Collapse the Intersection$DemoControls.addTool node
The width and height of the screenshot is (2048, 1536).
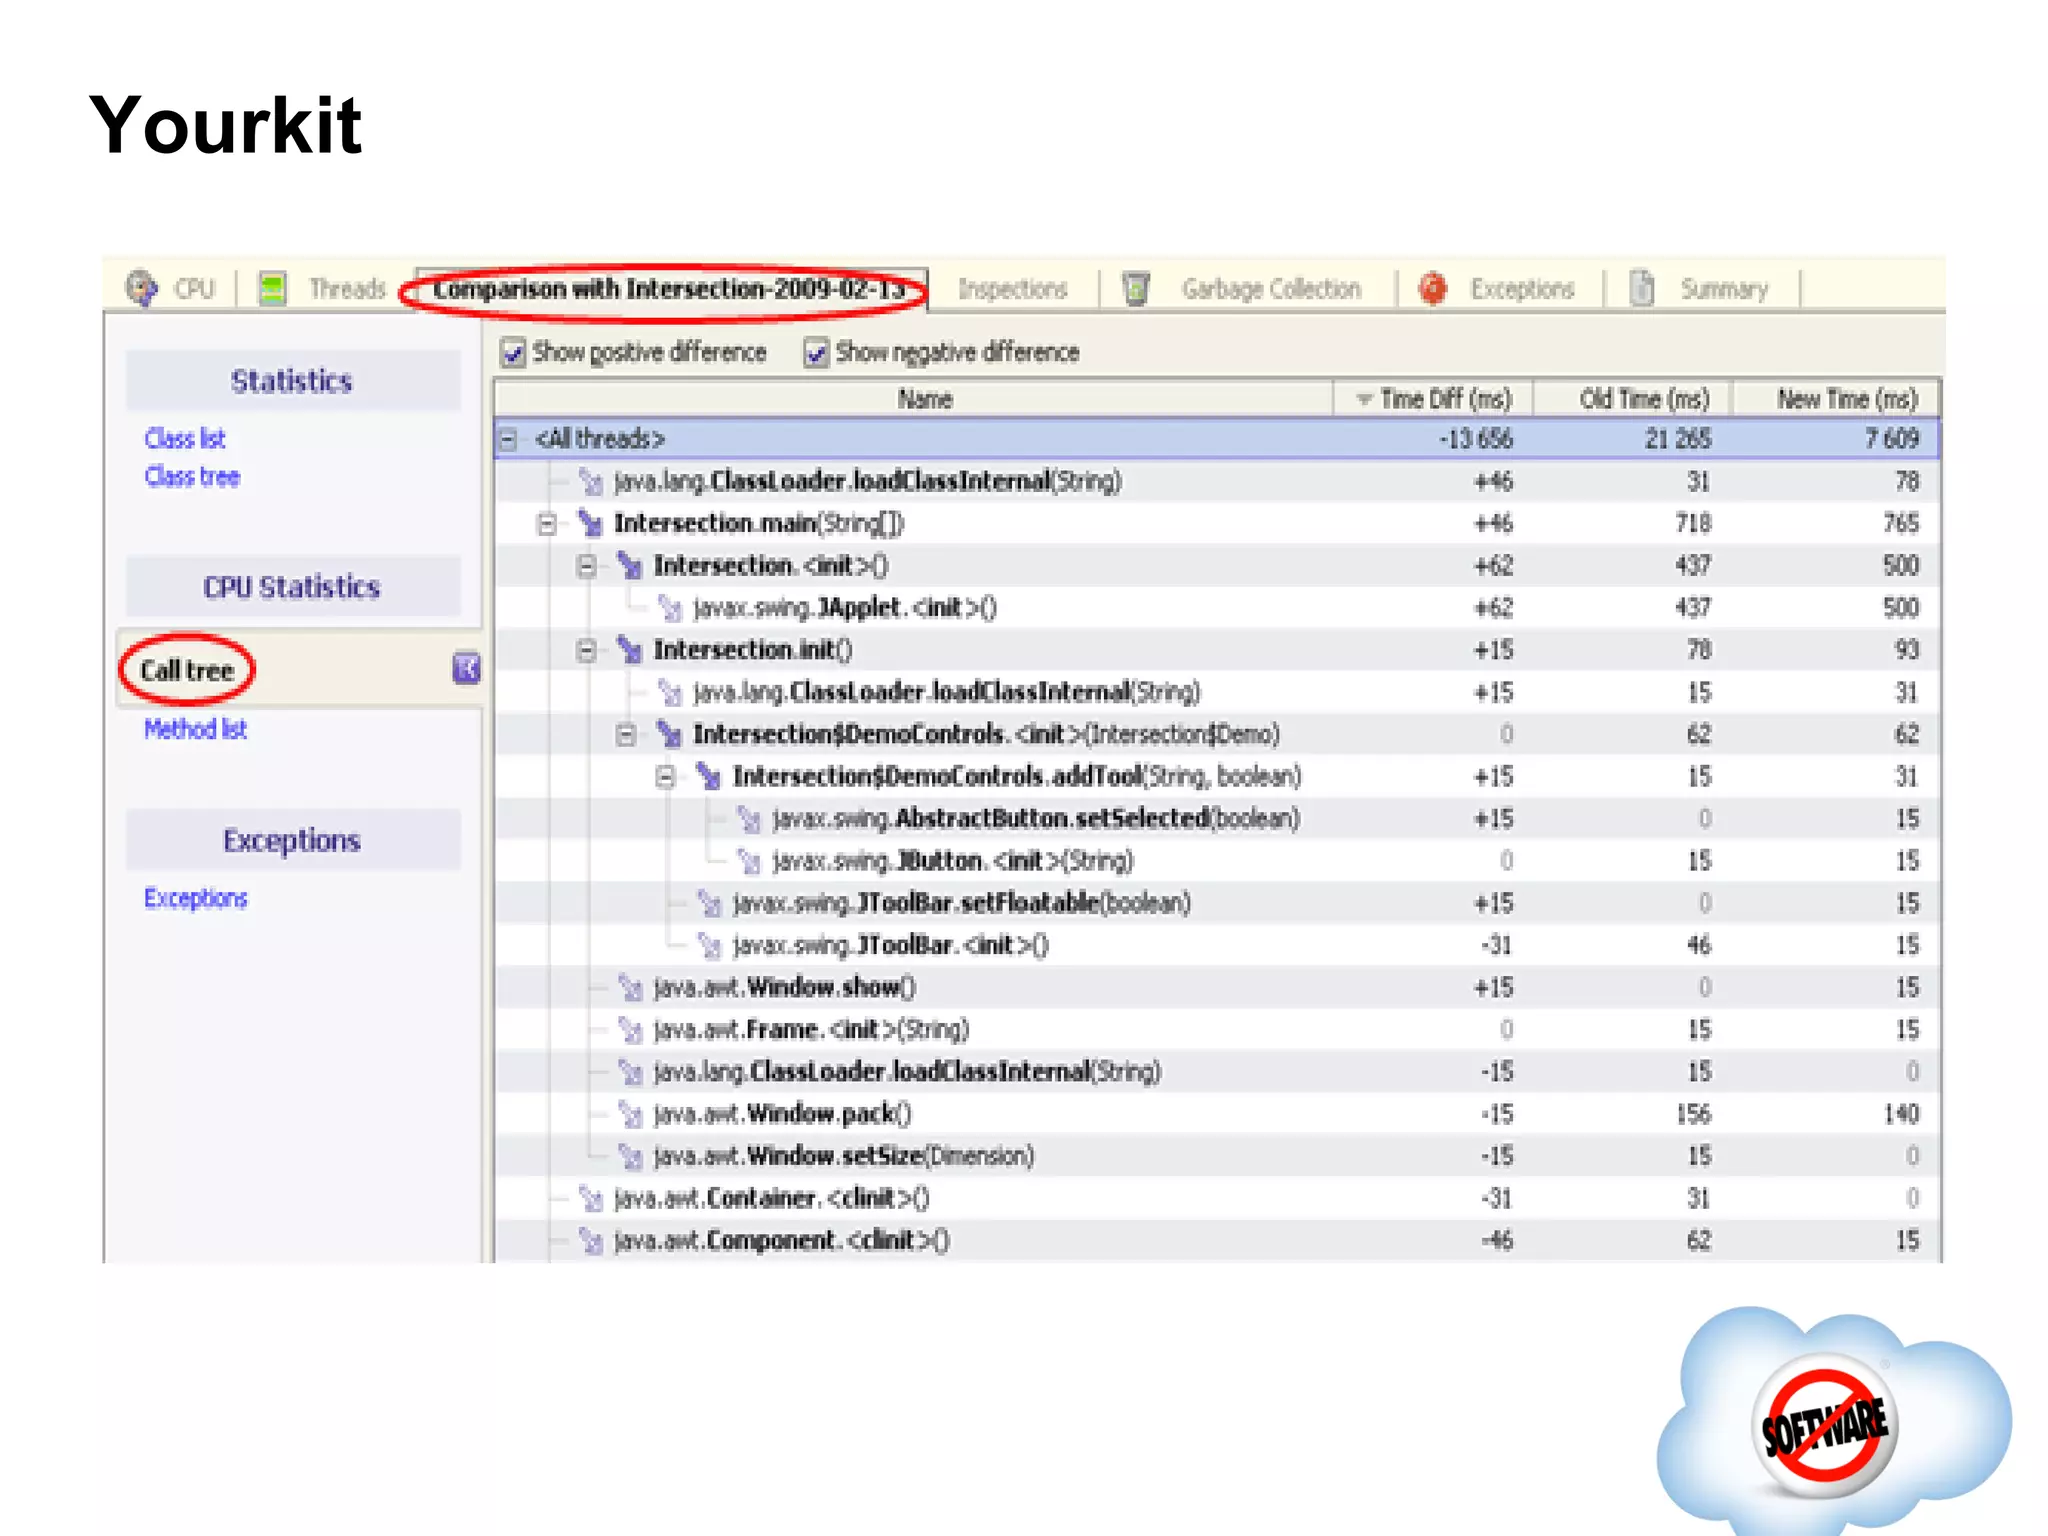tap(665, 776)
